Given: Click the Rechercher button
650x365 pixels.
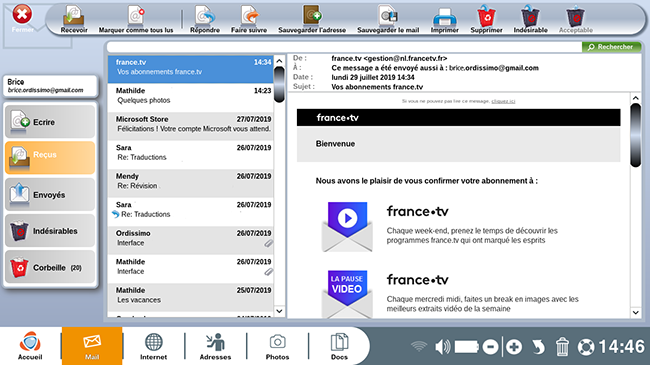Looking at the screenshot, I should pos(611,47).
